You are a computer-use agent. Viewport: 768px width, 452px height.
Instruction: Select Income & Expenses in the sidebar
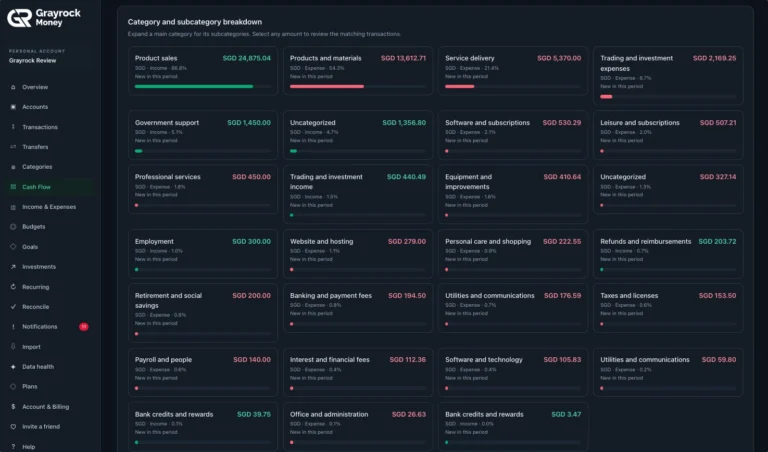pyautogui.click(x=49, y=207)
